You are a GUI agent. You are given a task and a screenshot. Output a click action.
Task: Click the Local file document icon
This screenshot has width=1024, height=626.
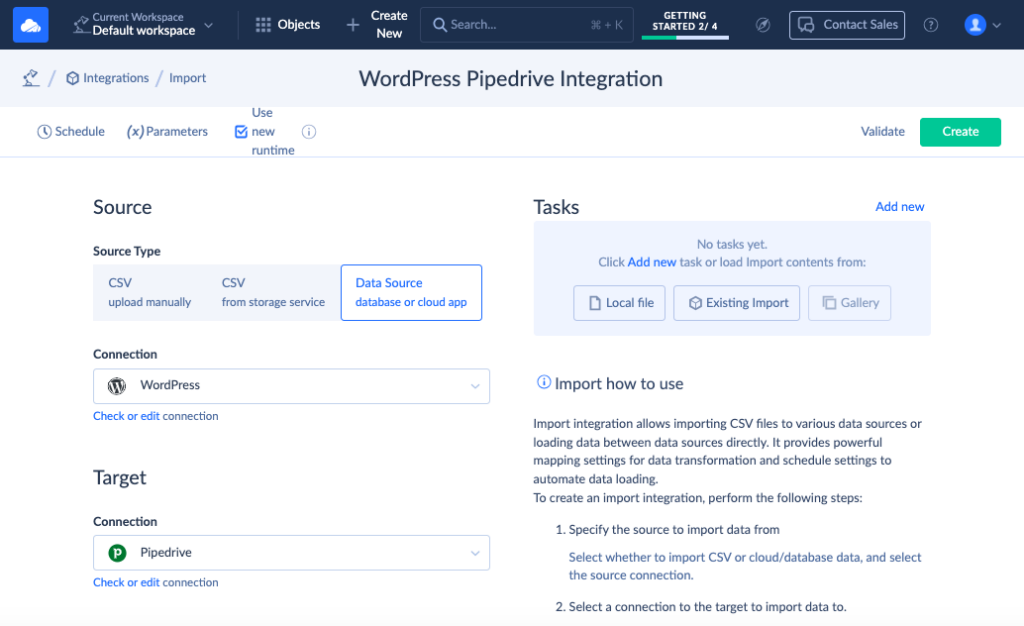pyautogui.click(x=595, y=303)
